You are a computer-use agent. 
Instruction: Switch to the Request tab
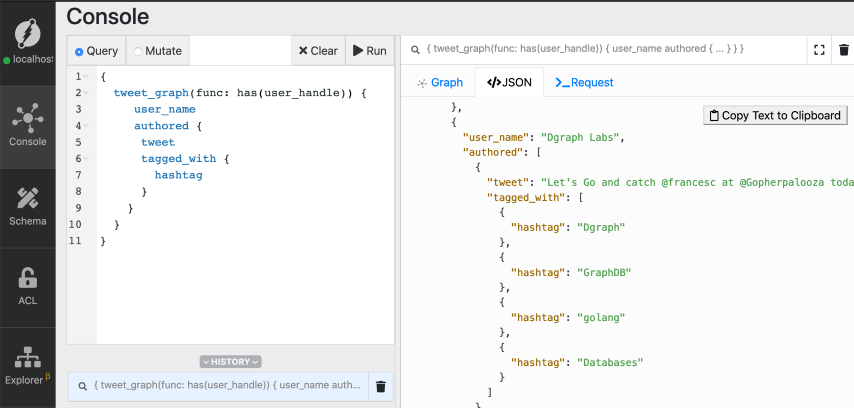coord(584,82)
